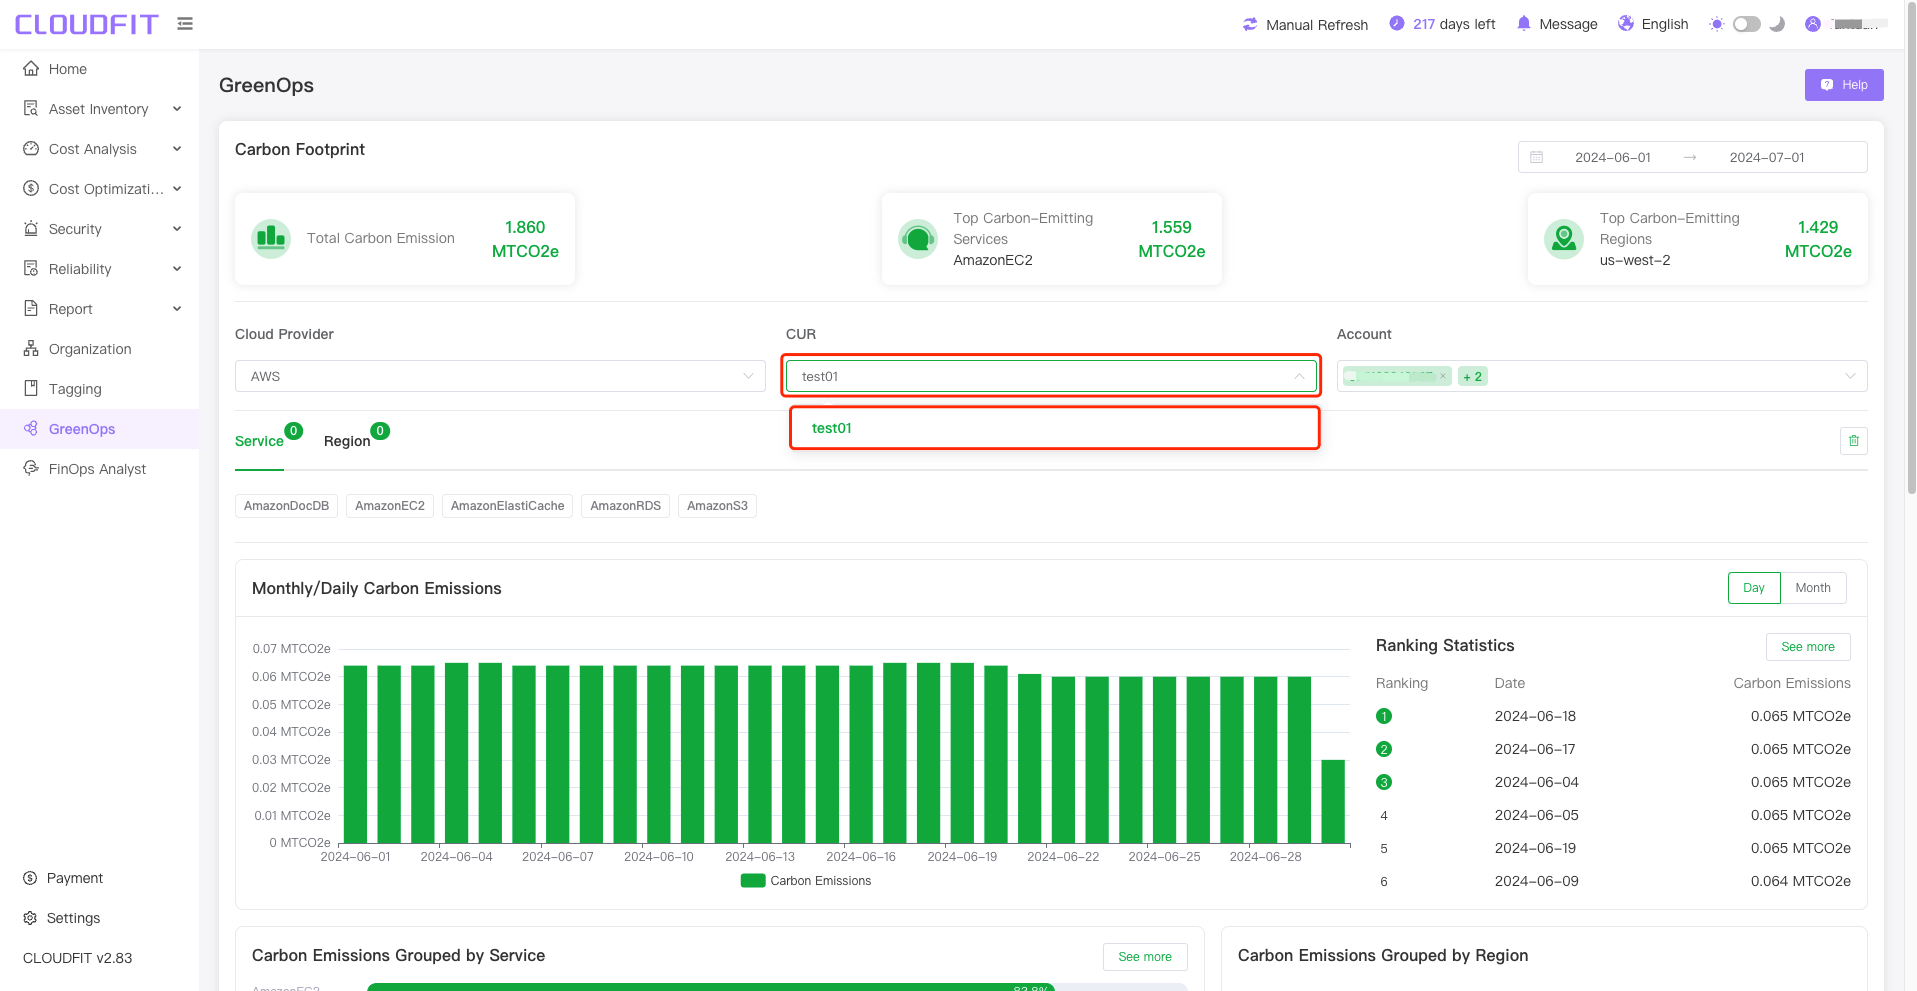
Task: Close the CUR test01 dropdown
Action: 1051,376
